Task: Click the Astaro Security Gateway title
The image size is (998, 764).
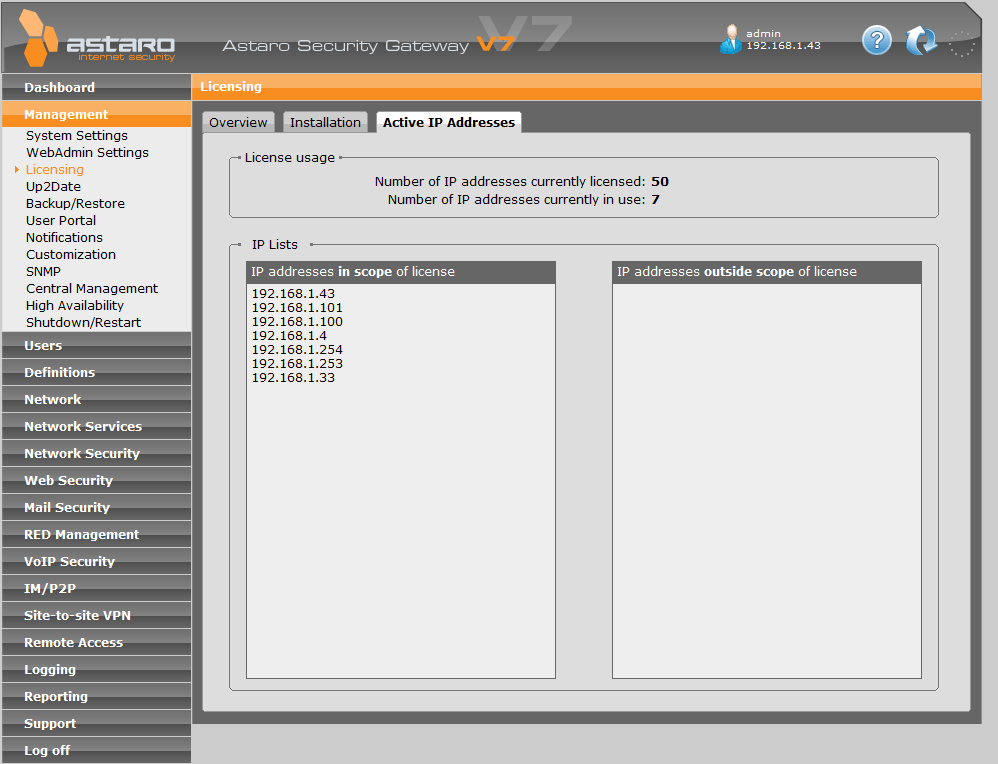Action: pyautogui.click(x=346, y=46)
